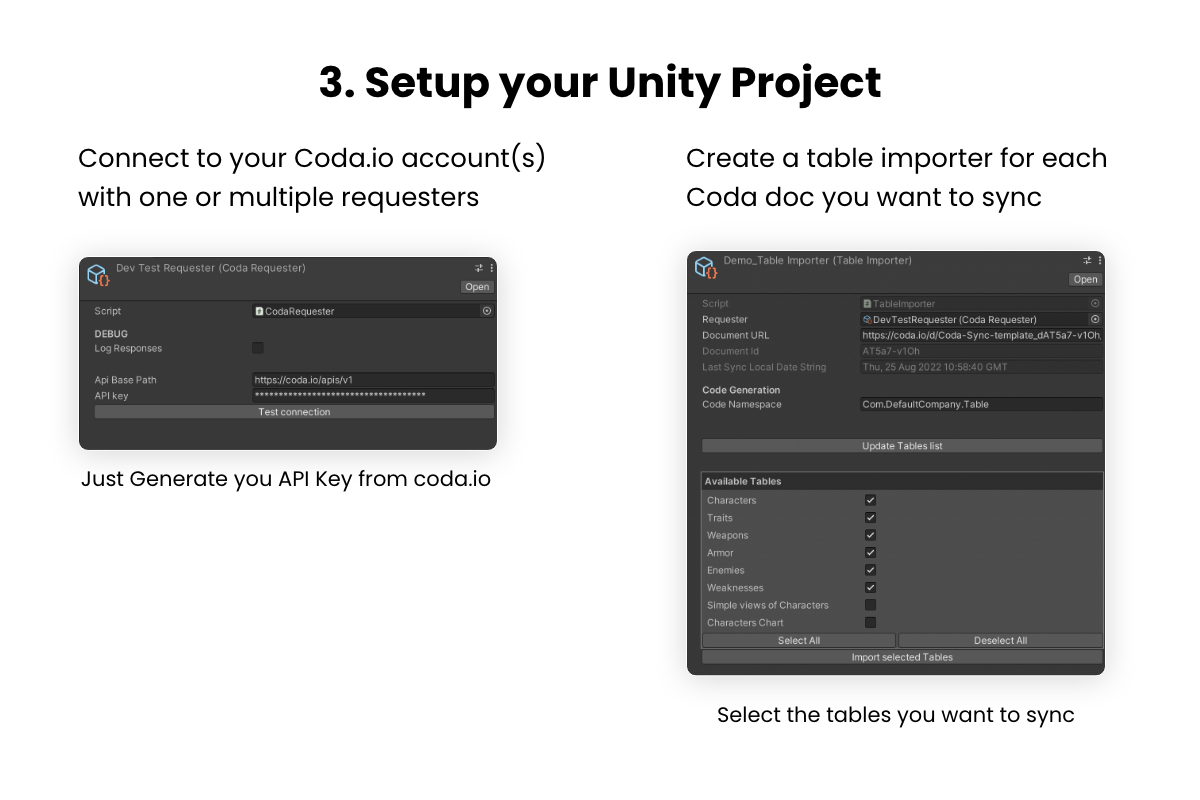
Task: Click the Select All button
Action: [799, 640]
